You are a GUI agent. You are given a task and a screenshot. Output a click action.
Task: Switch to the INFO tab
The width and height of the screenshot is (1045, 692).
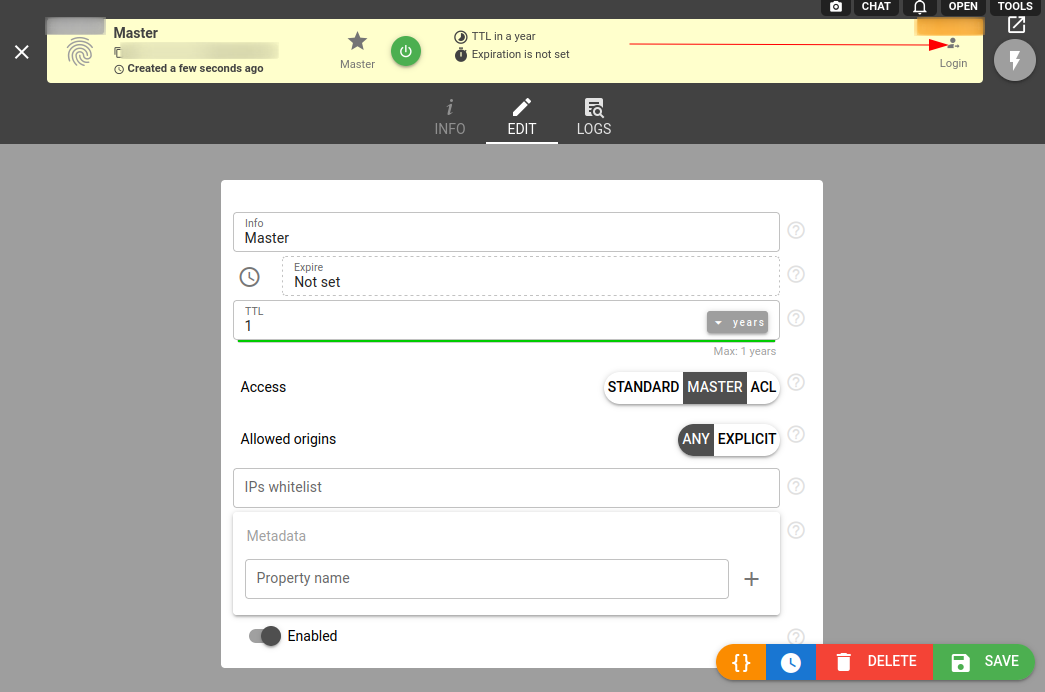coord(449,117)
